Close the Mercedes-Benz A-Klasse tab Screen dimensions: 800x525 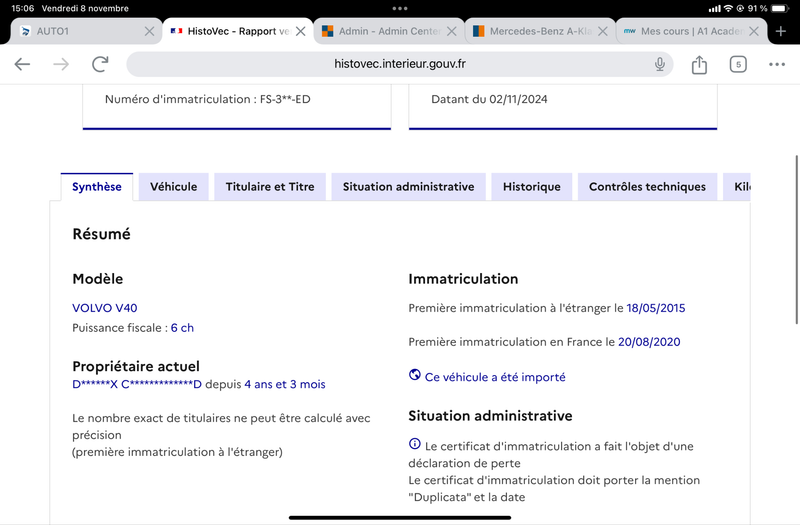(603, 31)
